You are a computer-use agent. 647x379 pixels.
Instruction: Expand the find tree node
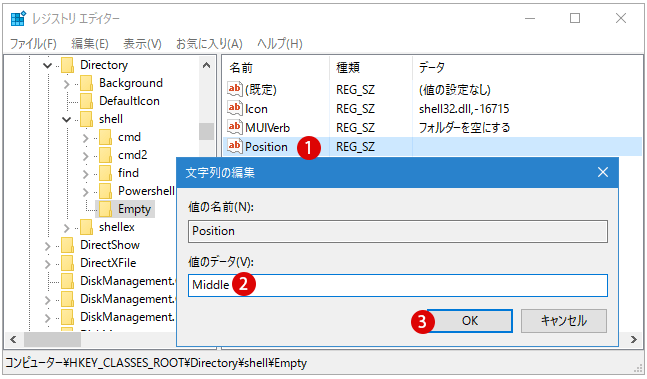point(85,174)
